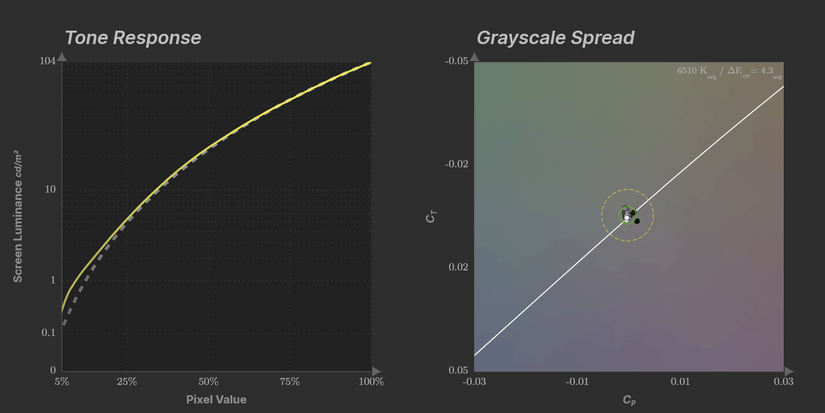Screen dimensions: 825x413
Task: Click the Tone Response vertical axis arrowhead
Action: click(x=62, y=56)
